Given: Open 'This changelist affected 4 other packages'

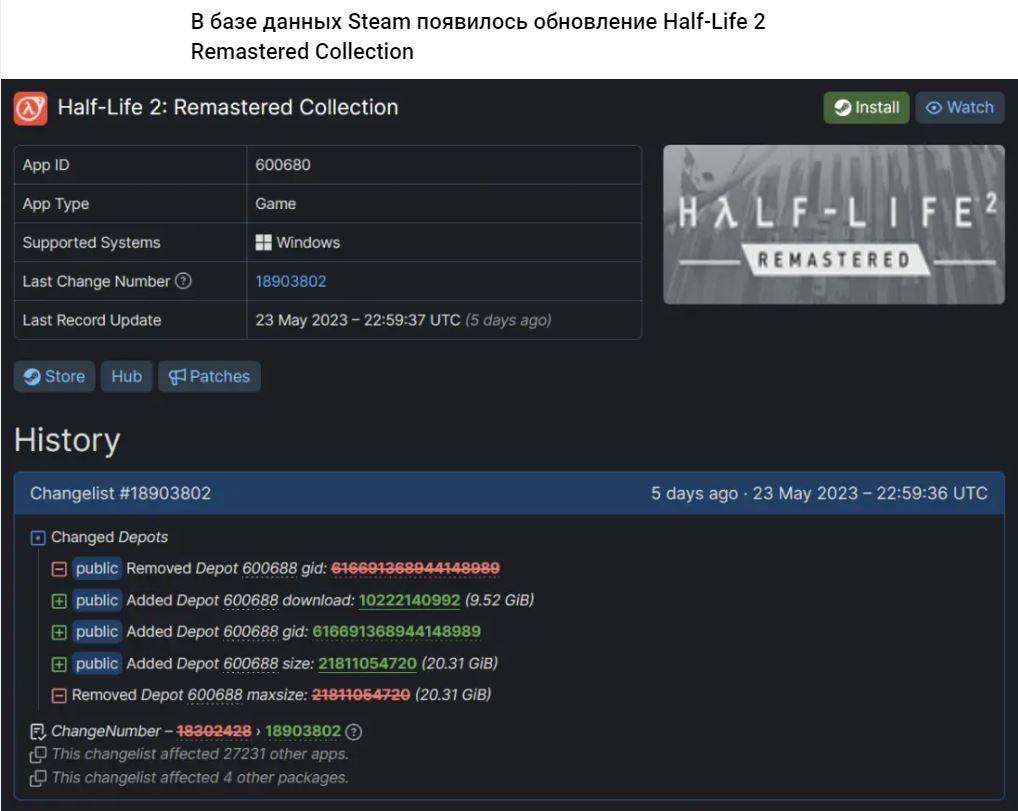Looking at the screenshot, I should coord(200,778).
